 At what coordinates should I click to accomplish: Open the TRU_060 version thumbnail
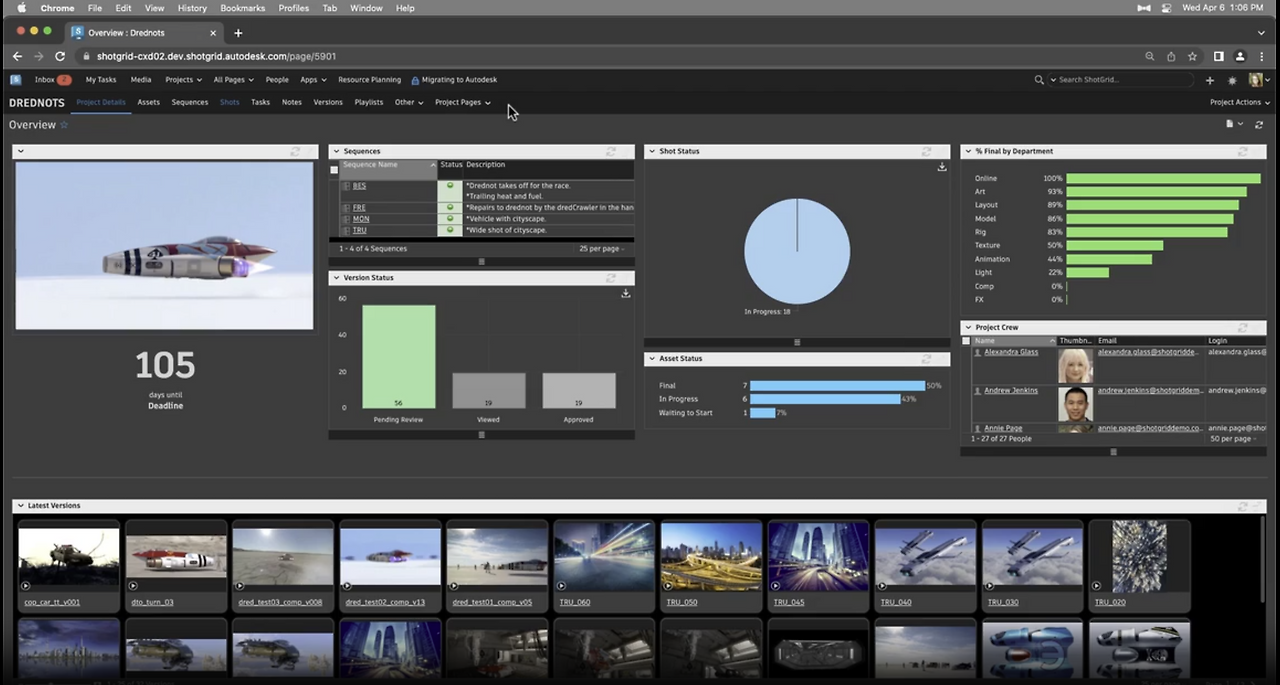tap(604, 556)
